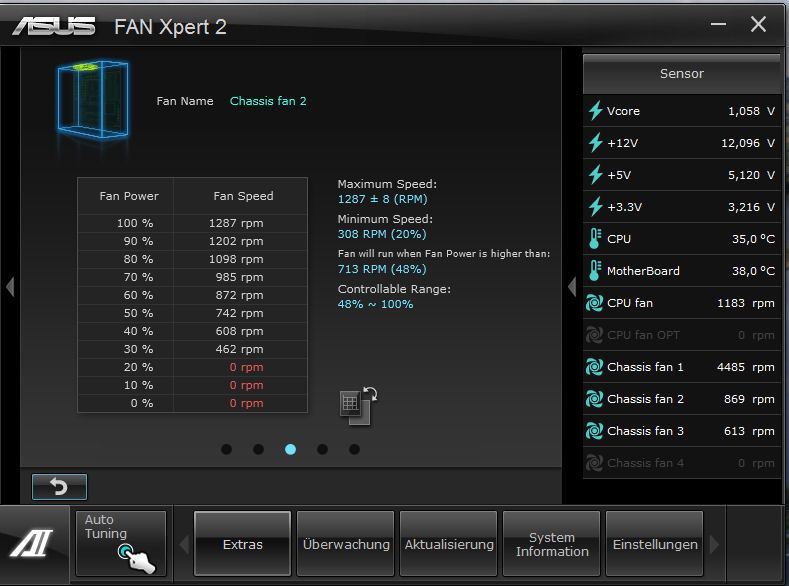Click the Chassis fan 1 spinner icon
The image size is (789, 586).
(594, 367)
